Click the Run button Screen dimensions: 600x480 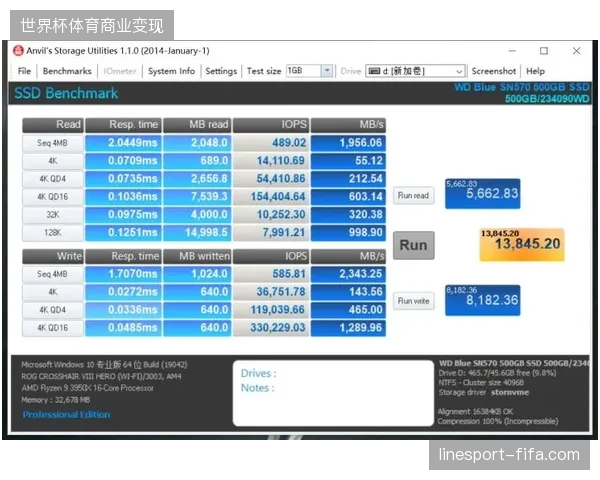pos(414,245)
